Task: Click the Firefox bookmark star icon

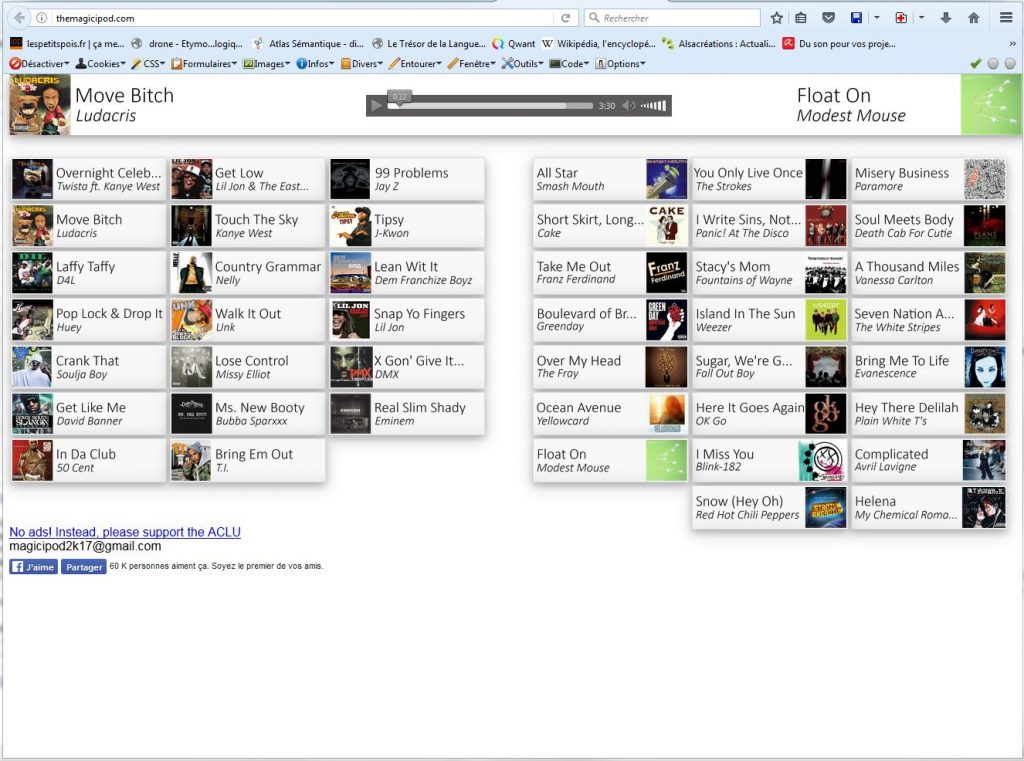Action: point(777,18)
